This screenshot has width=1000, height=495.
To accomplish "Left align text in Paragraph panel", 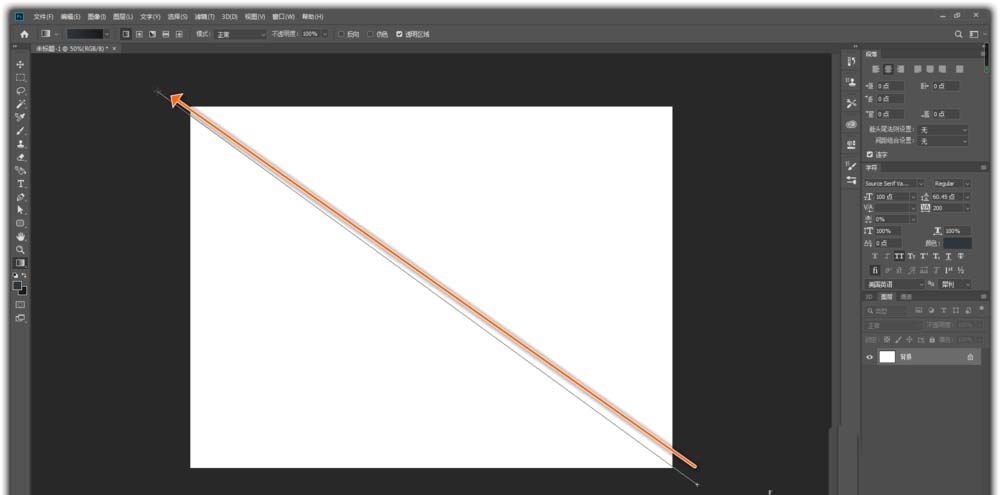I will [x=876, y=69].
